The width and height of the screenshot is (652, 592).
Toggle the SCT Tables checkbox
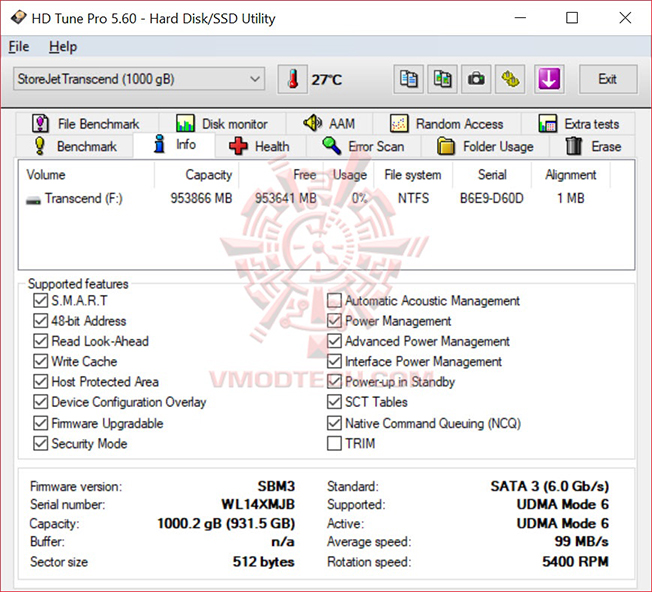pyautogui.click(x=334, y=402)
